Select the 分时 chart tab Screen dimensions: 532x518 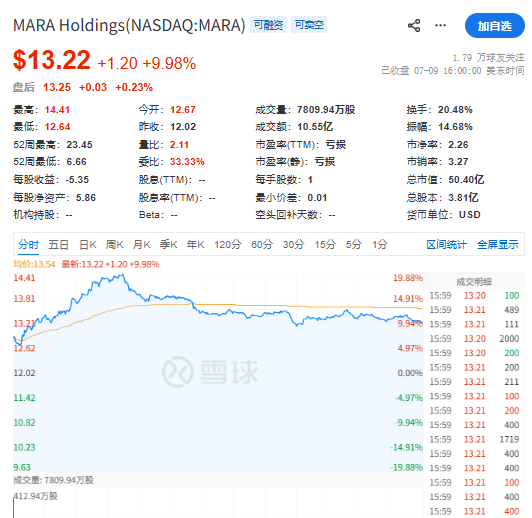pos(28,245)
